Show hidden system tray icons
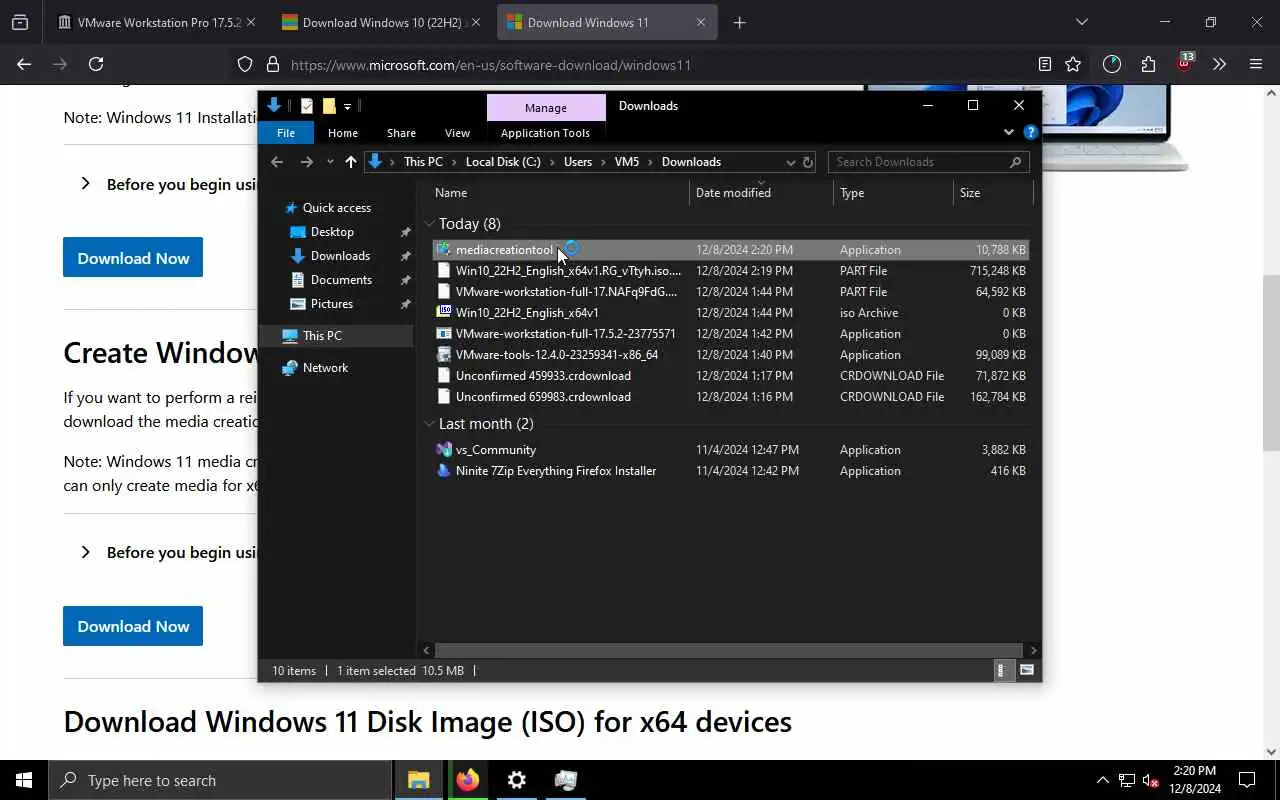Image resolution: width=1280 pixels, height=800 pixels. (x=1103, y=780)
